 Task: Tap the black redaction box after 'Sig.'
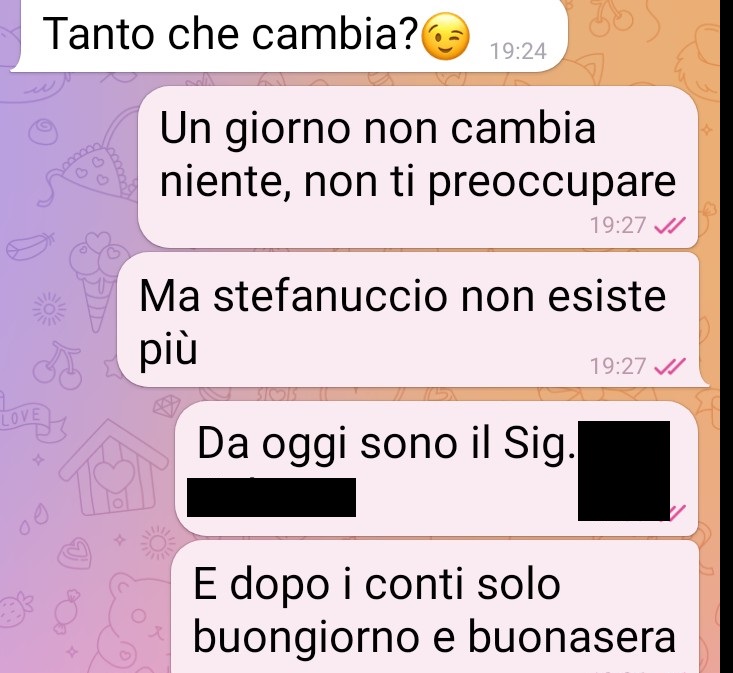tap(624, 471)
